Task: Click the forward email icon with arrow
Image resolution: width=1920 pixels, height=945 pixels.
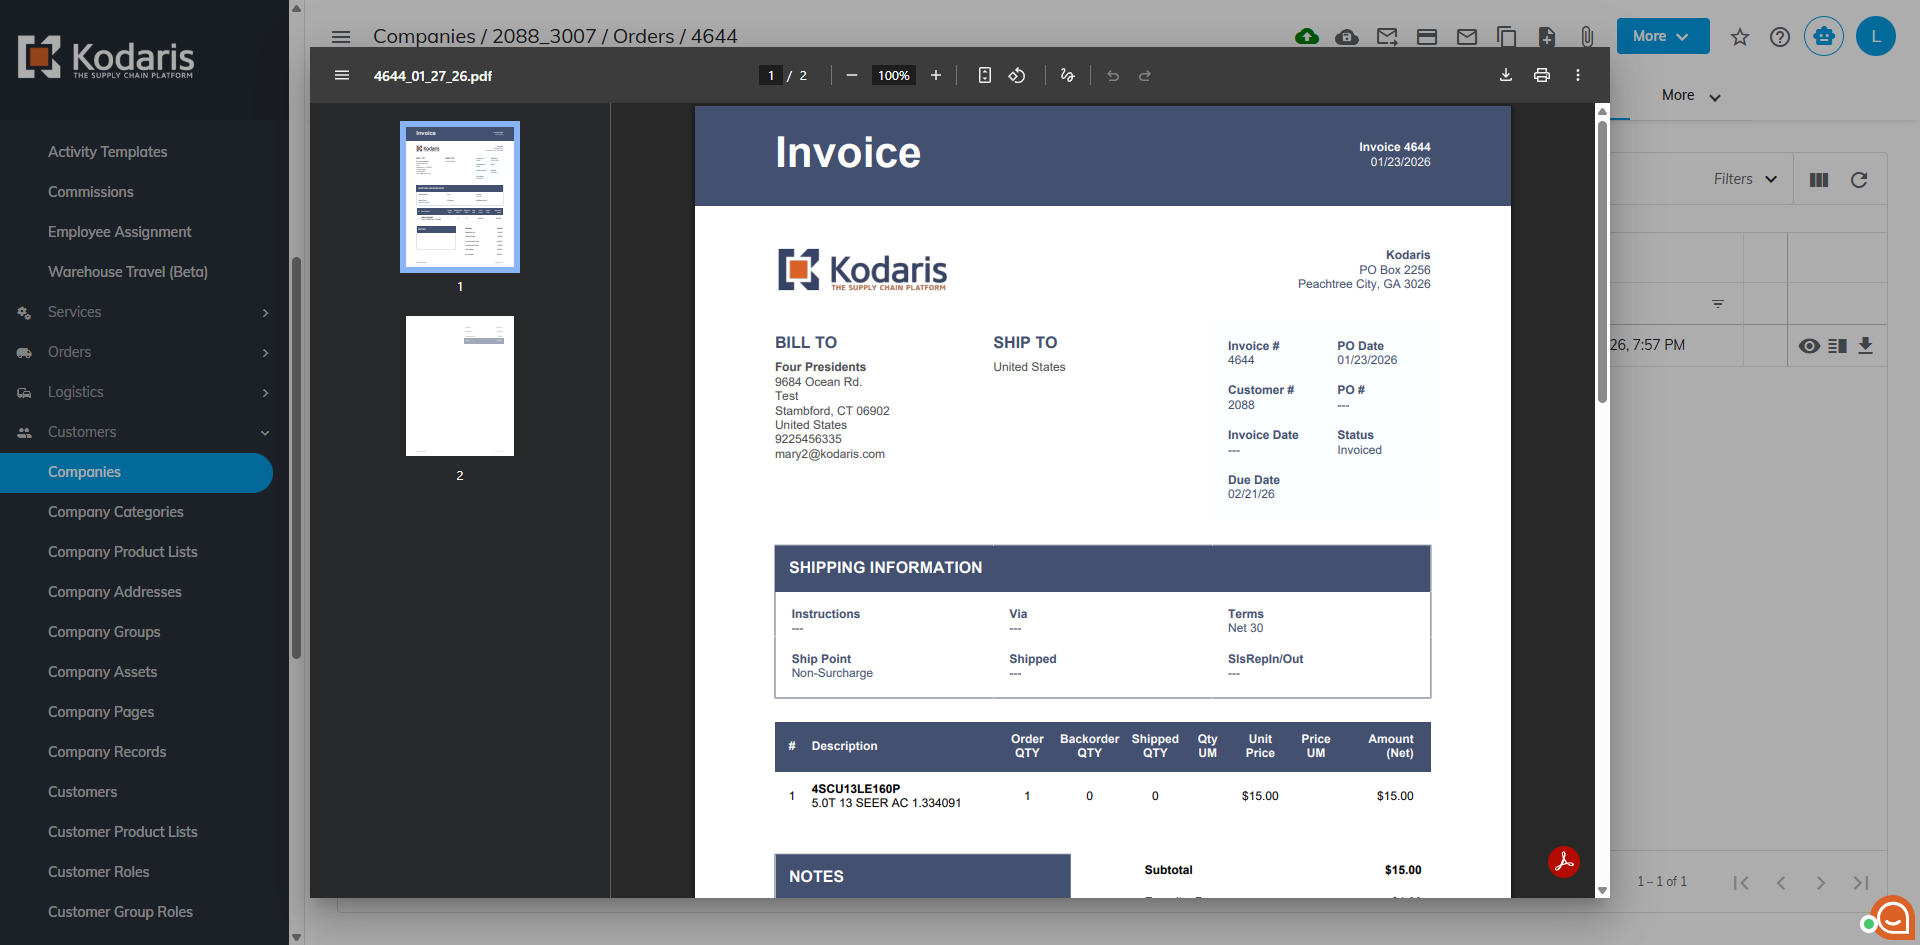Action: (x=1387, y=37)
